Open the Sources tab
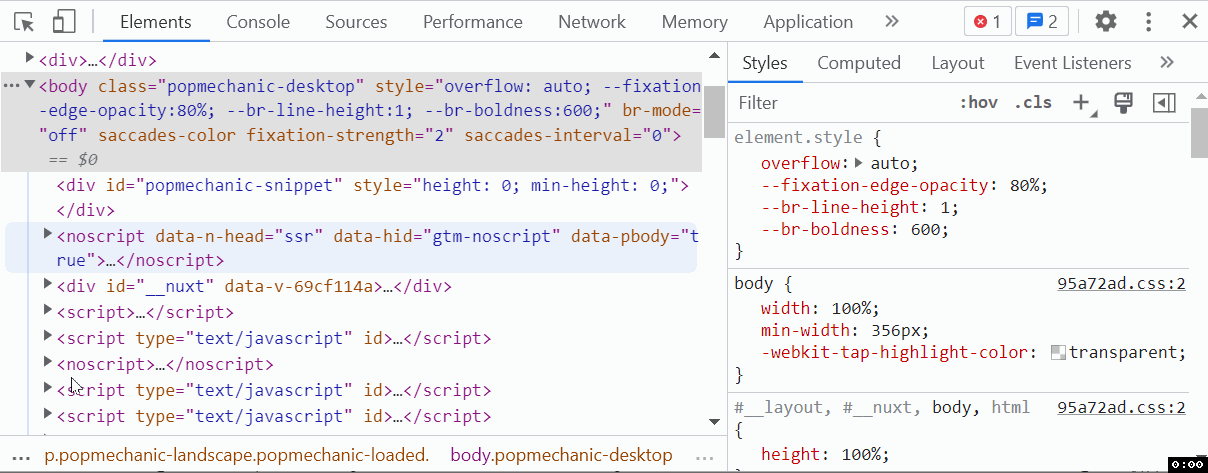The image size is (1208, 473). pos(356,21)
